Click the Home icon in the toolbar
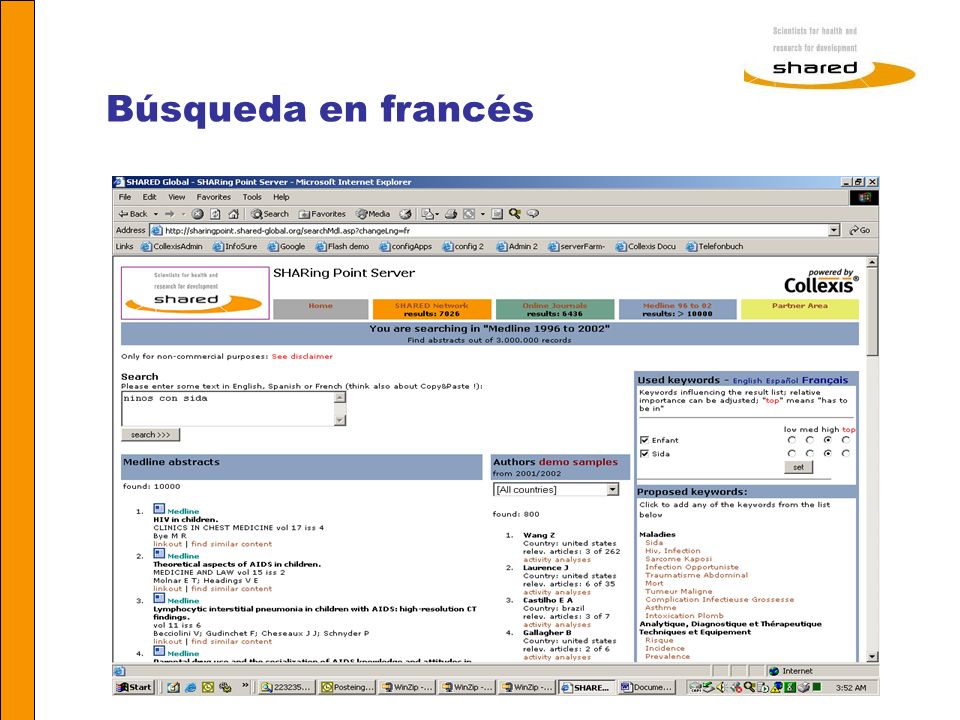960x720 pixels. 233,214
